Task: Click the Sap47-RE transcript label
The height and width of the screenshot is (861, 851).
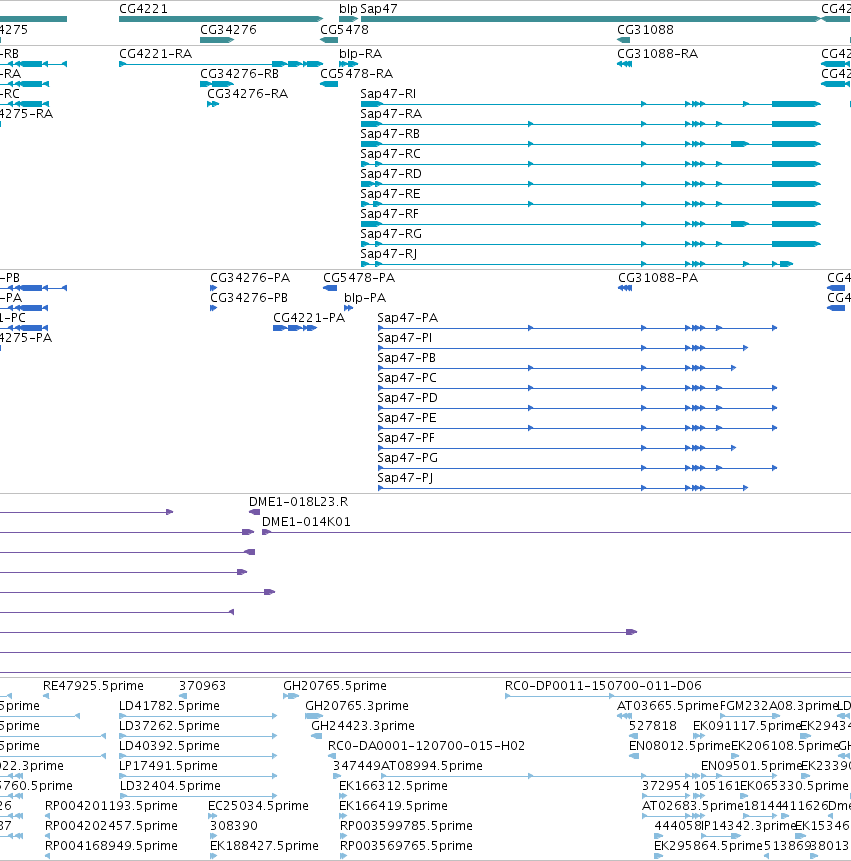Action: click(390, 194)
